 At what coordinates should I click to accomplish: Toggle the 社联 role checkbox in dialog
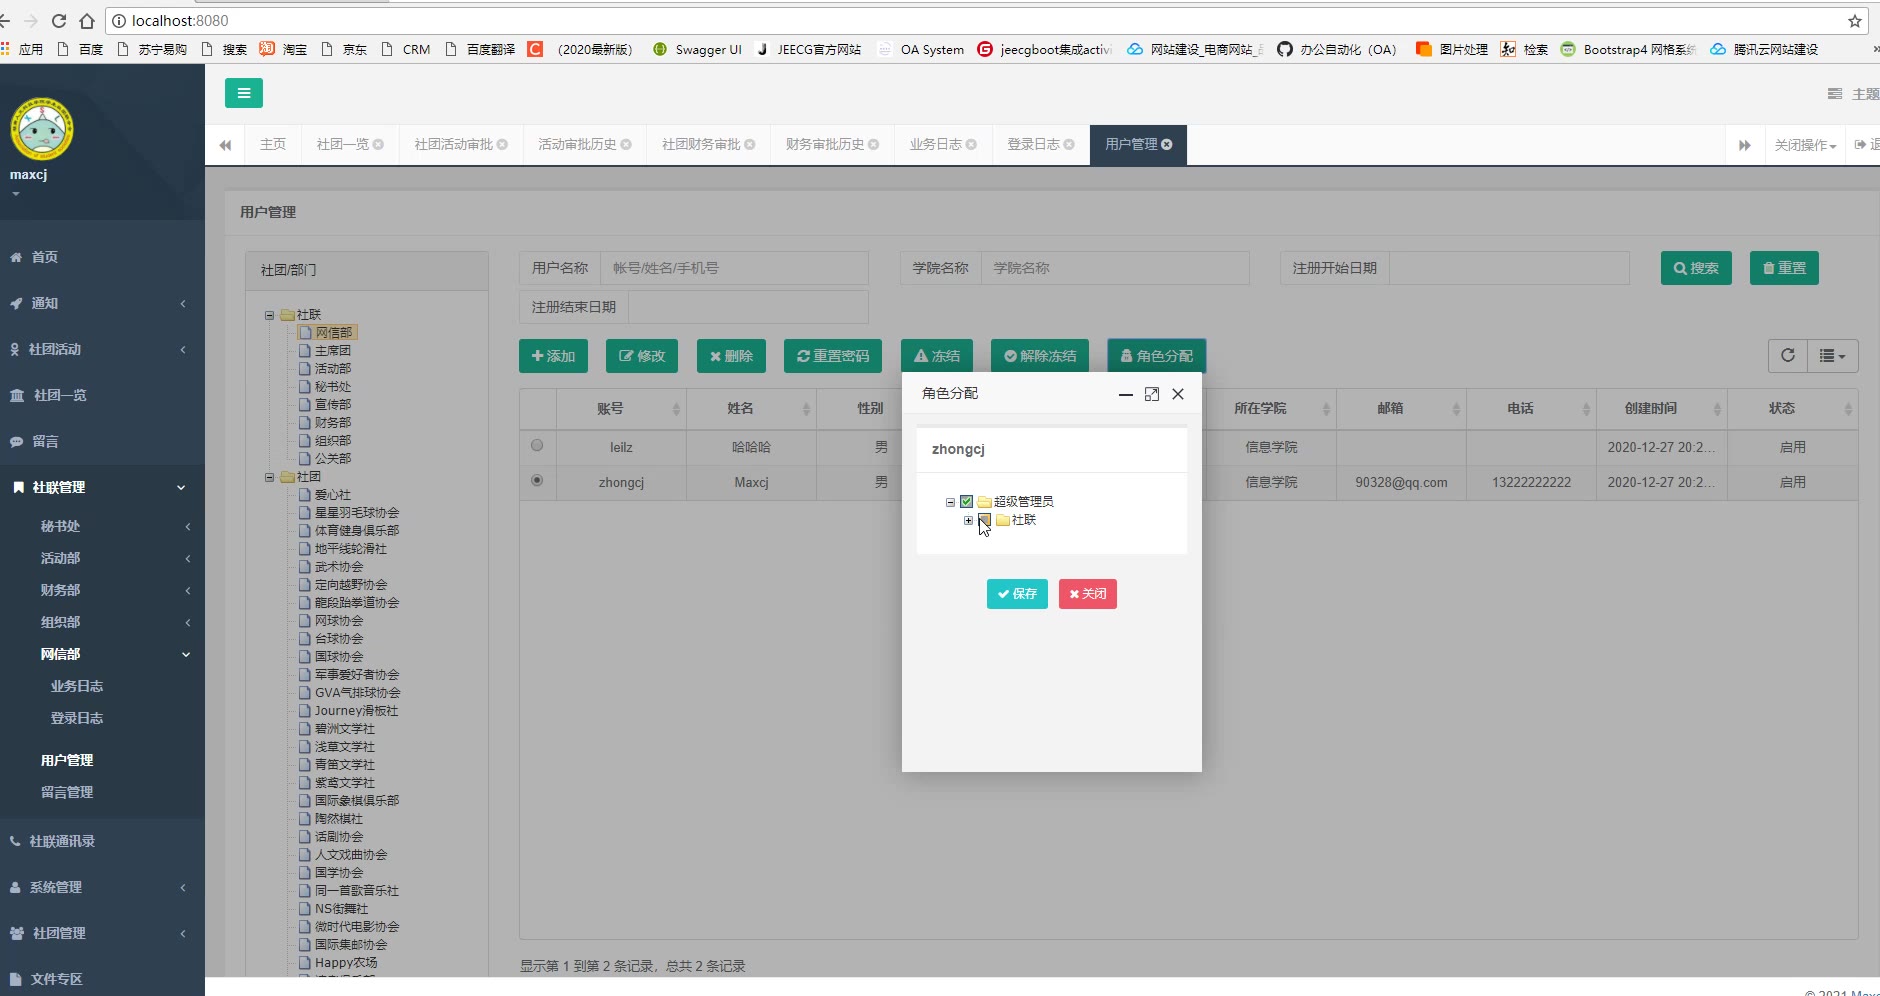click(x=985, y=520)
